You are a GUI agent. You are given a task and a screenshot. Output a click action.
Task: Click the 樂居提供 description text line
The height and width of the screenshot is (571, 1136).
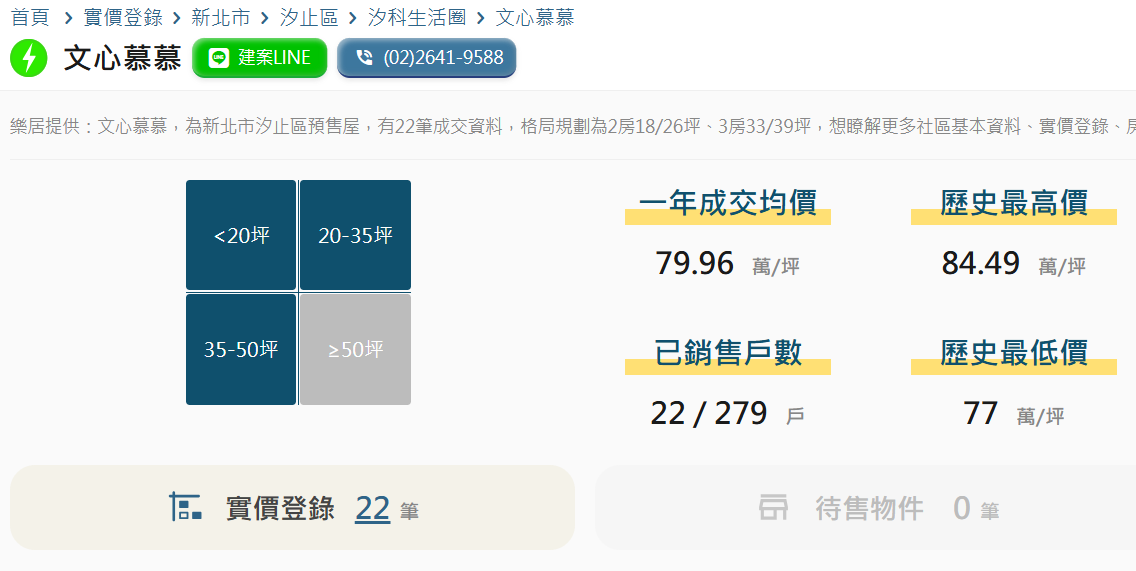572,127
